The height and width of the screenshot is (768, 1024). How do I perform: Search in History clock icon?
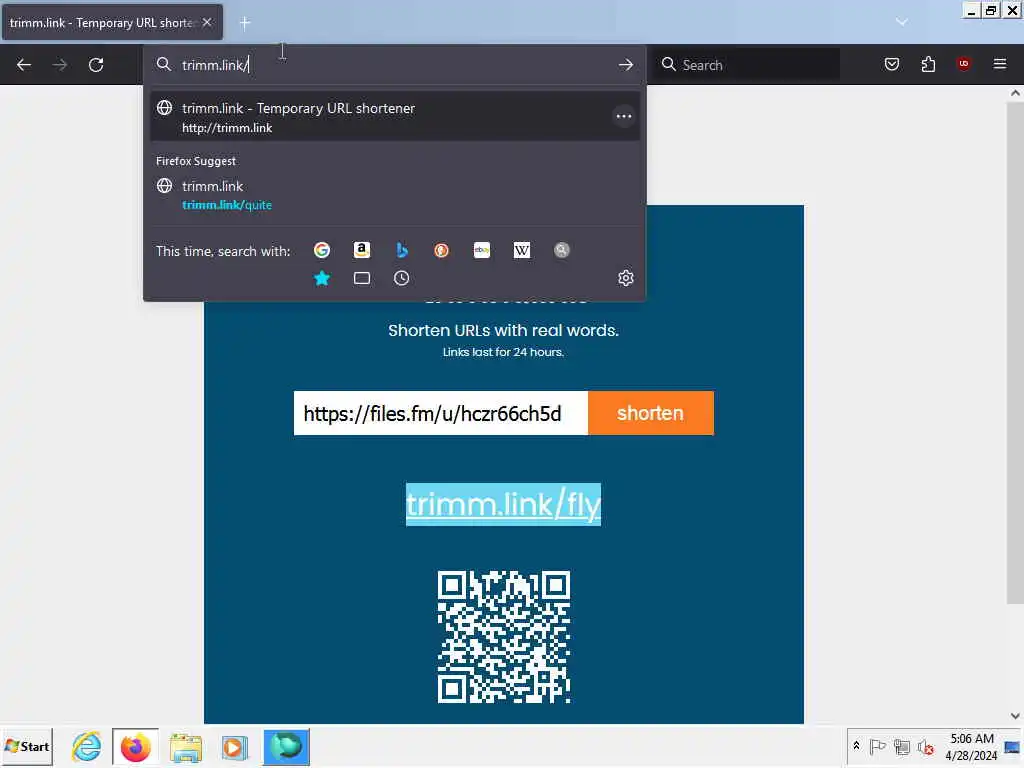[402, 278]
